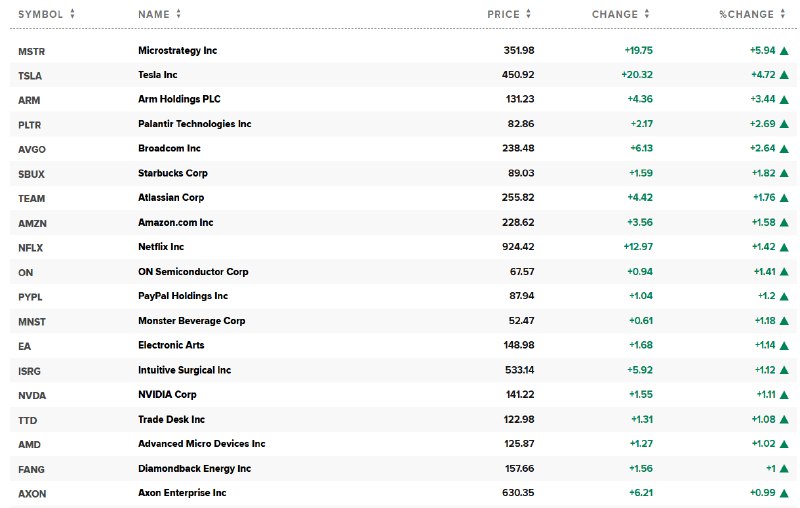The image size is (800, 508).
Task: Open the EA ticker symbol
Action: coord(24,346)
